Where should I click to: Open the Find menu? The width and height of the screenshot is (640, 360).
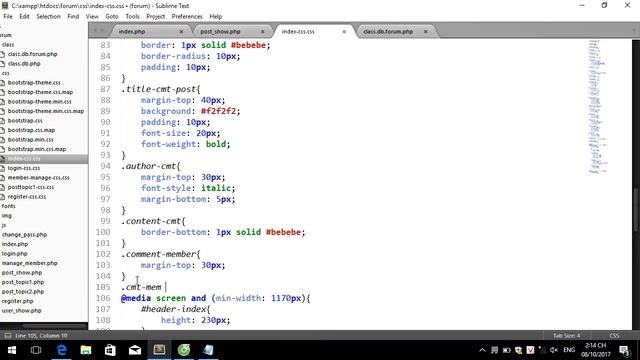pyautogui.click(x=73, y=16)
